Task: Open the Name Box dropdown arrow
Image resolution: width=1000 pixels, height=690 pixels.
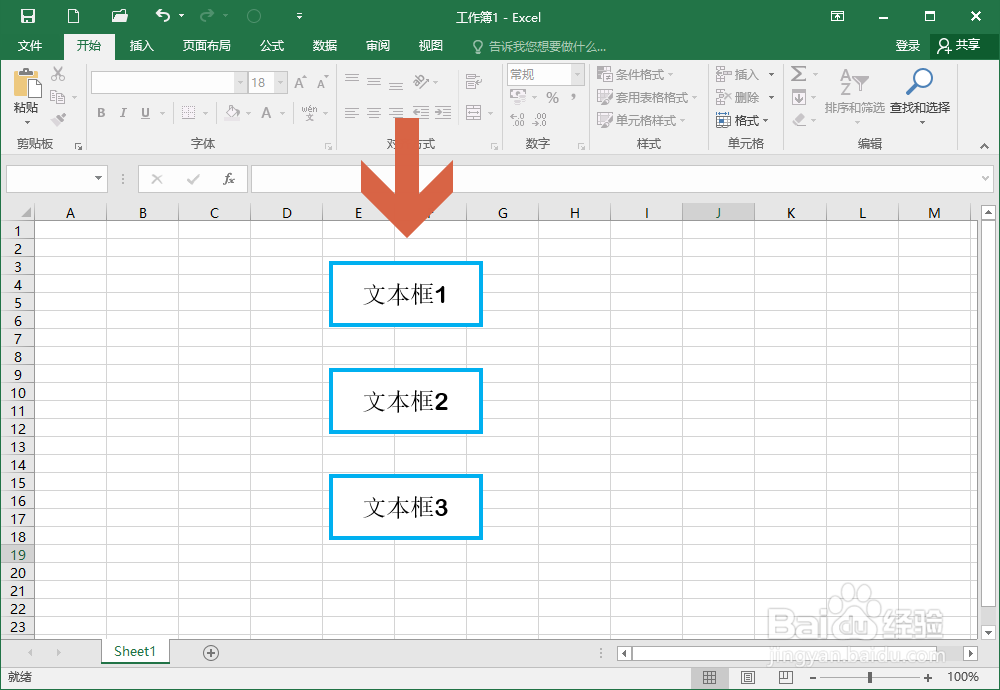Action: tap(98, 179)
